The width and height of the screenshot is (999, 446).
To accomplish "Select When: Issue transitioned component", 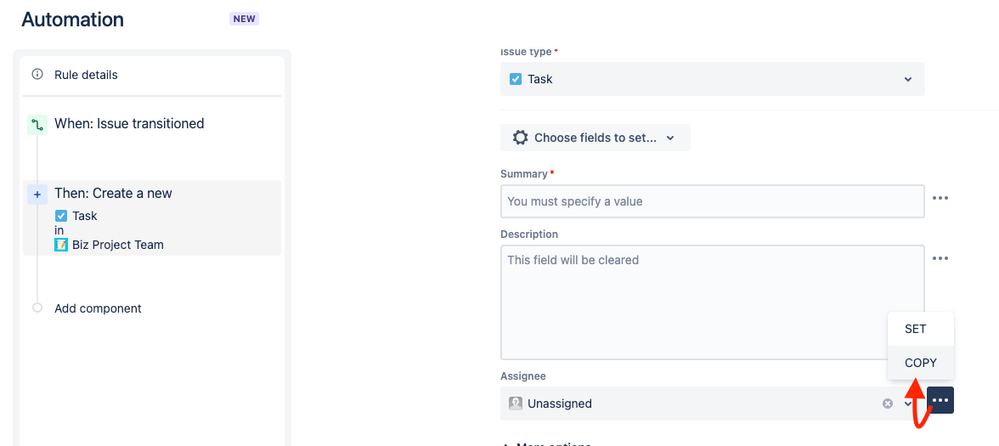I will click(x=129, y=124).
